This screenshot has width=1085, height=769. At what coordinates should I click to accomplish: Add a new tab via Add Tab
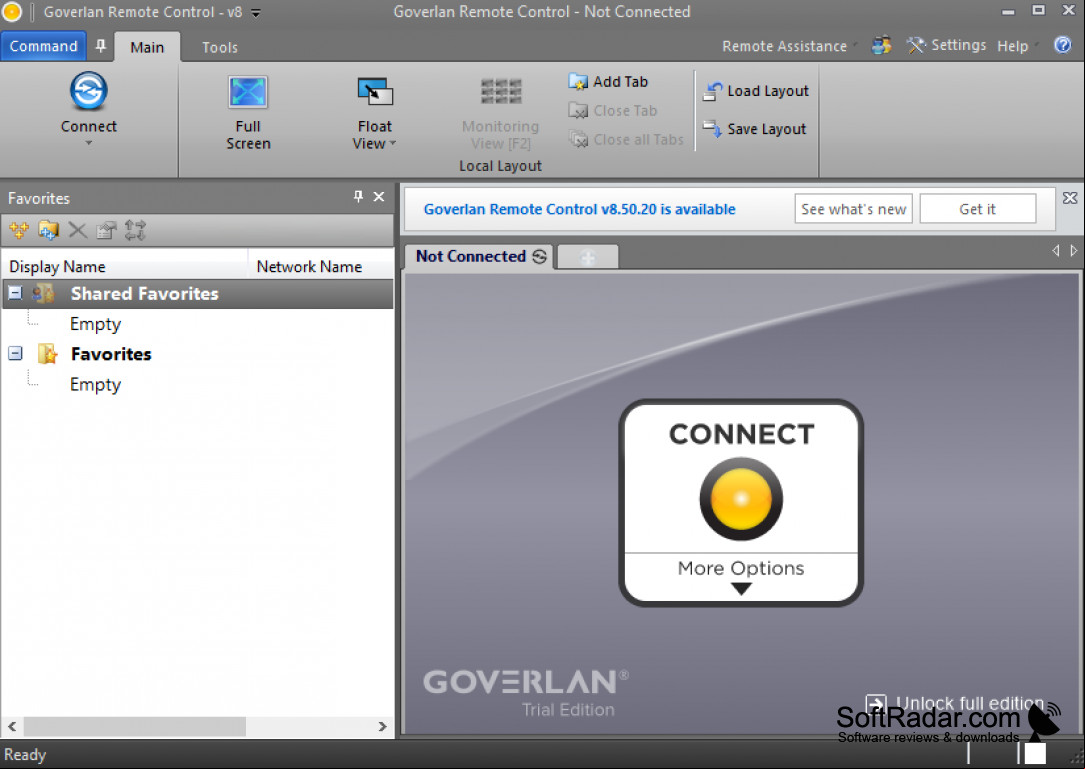[608, 82]
